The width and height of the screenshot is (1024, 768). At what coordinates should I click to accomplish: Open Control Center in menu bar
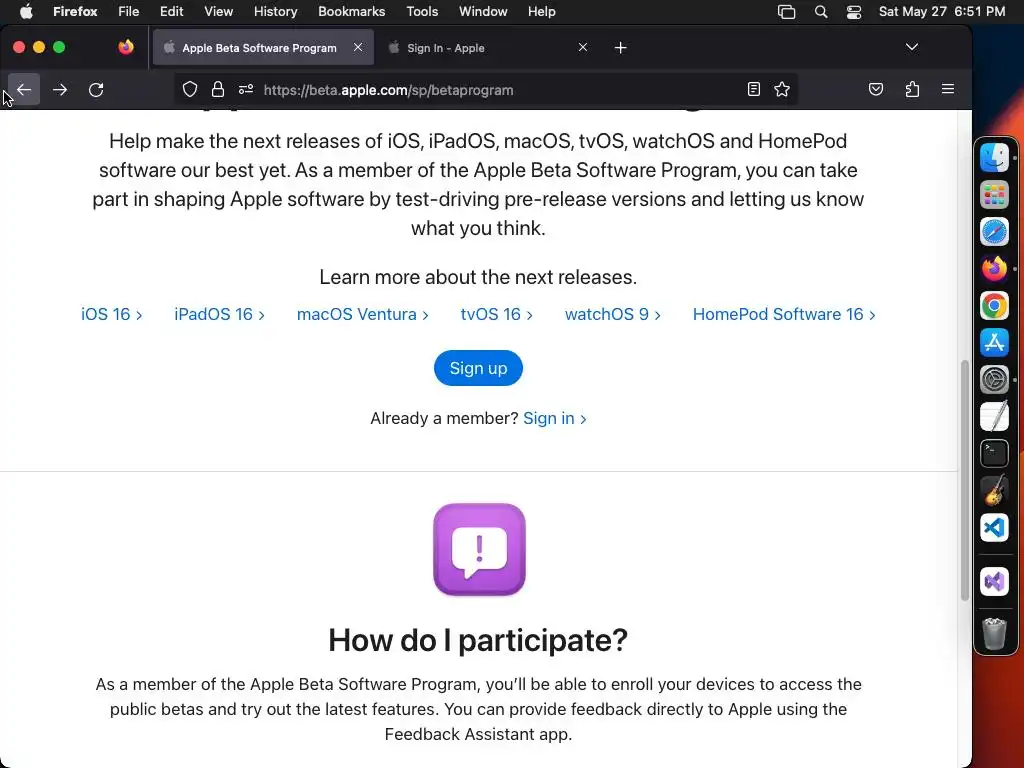(x=854, y=12)
